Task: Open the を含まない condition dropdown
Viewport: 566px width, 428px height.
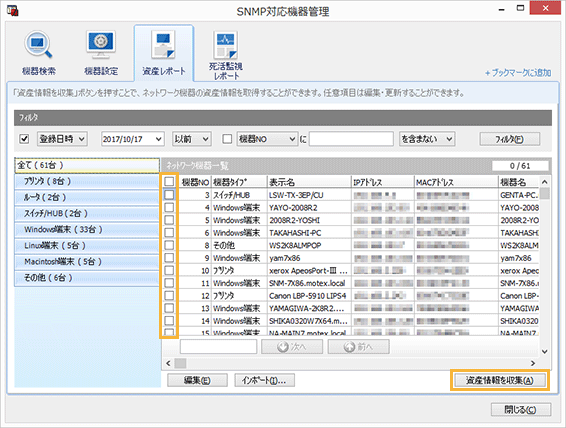Action: pyautogui.click(x=427, y=139)
